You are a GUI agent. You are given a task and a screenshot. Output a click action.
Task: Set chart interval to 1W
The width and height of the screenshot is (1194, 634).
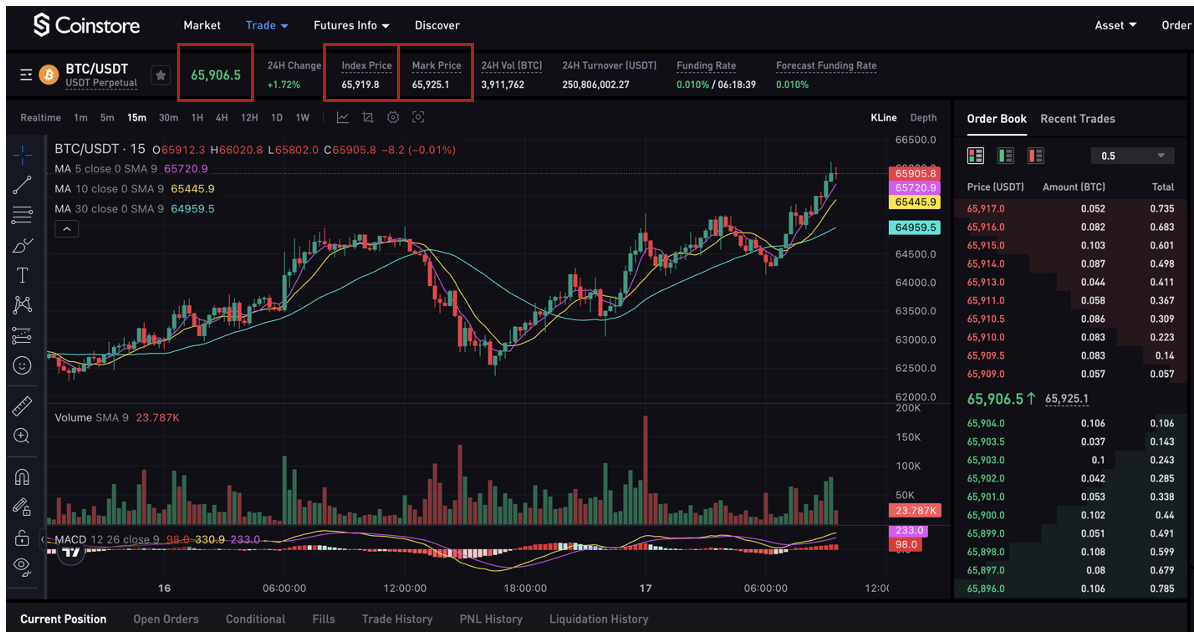click(302, 117)
